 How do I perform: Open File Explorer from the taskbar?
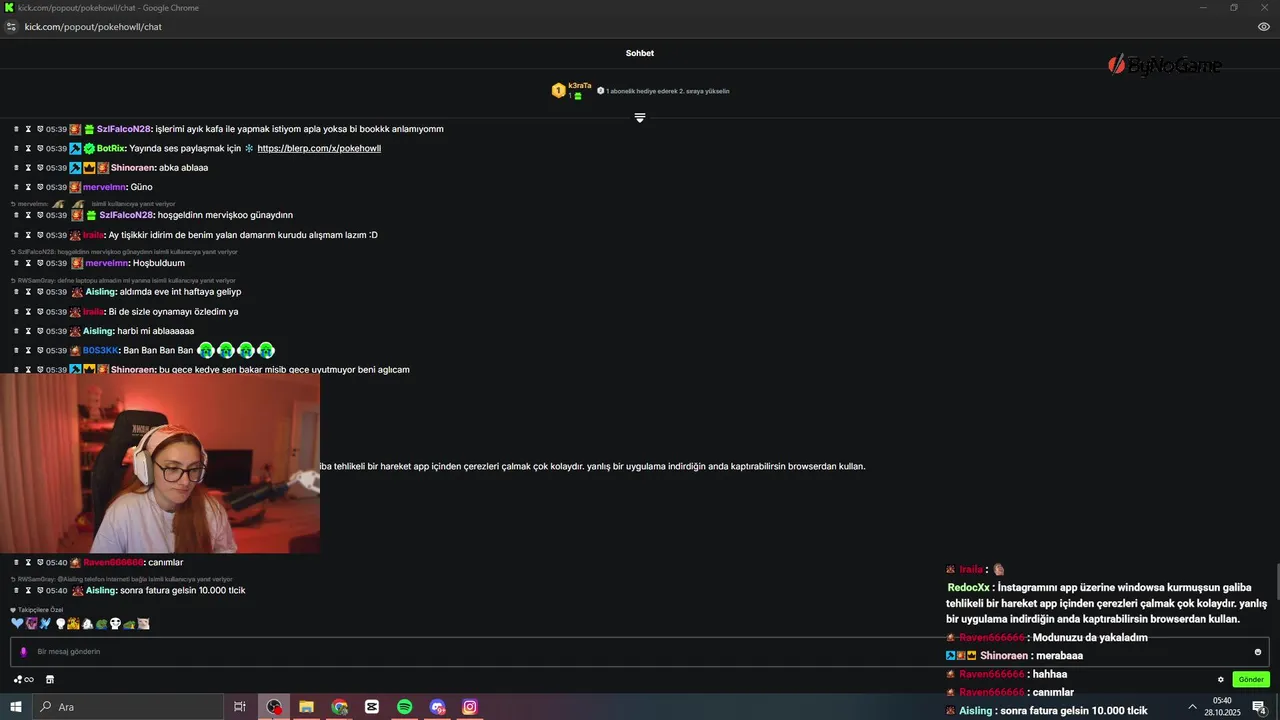307,707
